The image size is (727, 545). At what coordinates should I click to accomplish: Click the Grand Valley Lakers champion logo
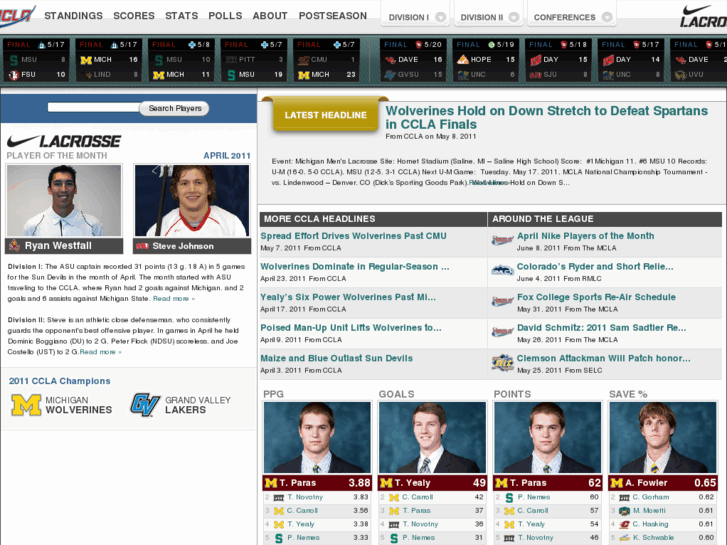[x=145, y=405]
